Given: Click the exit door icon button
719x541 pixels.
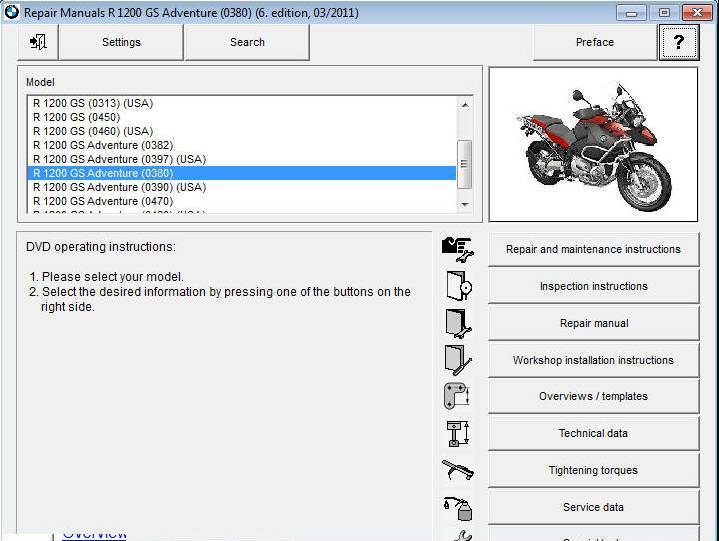Looking at the screenshot, I should click(38, 42).
